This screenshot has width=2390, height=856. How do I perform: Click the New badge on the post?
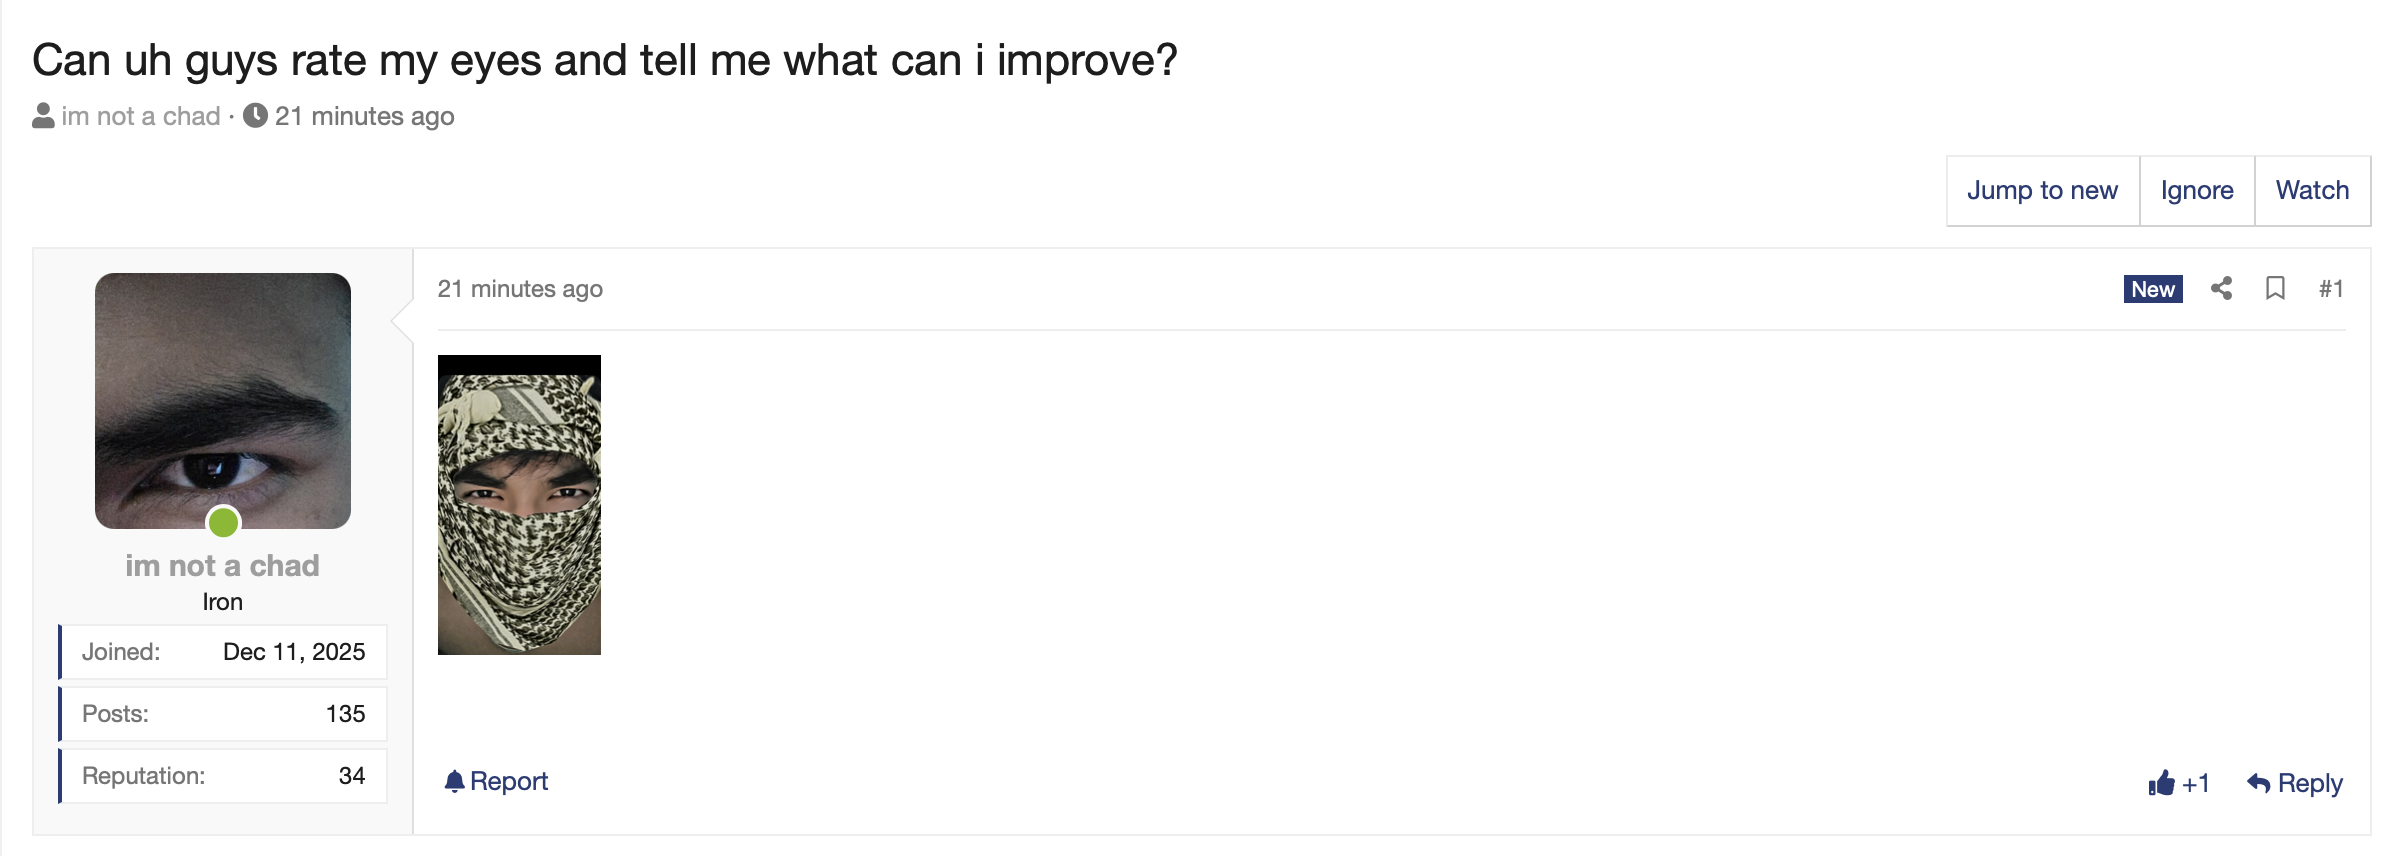(x=2152, y=289)
